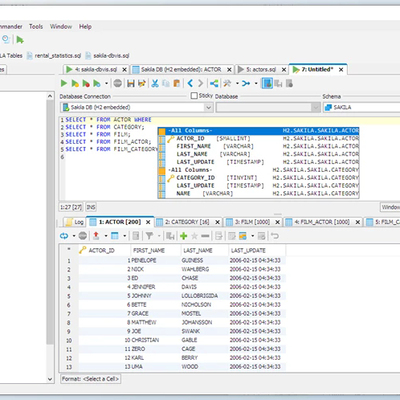Image resolution: width=400 pixels, height=400 pixels.
Task: Open sakila-dbvis.sql bookmark in favorites bar
Action: (x=107, y=56)
